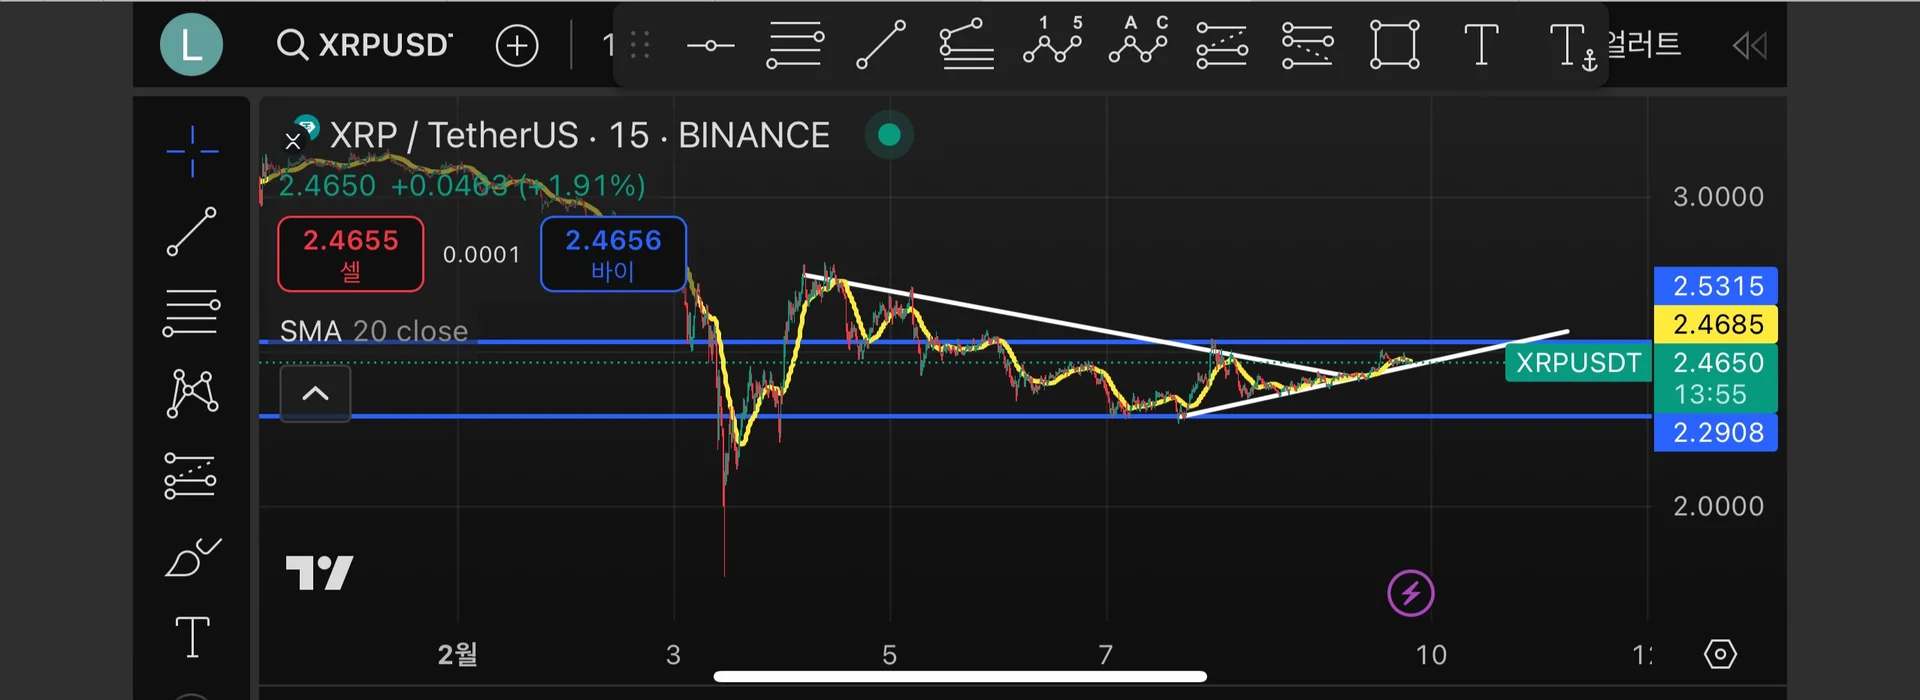Select the upper blue horizontal line
Screen dimensions: 1920x700
(955, 342)
